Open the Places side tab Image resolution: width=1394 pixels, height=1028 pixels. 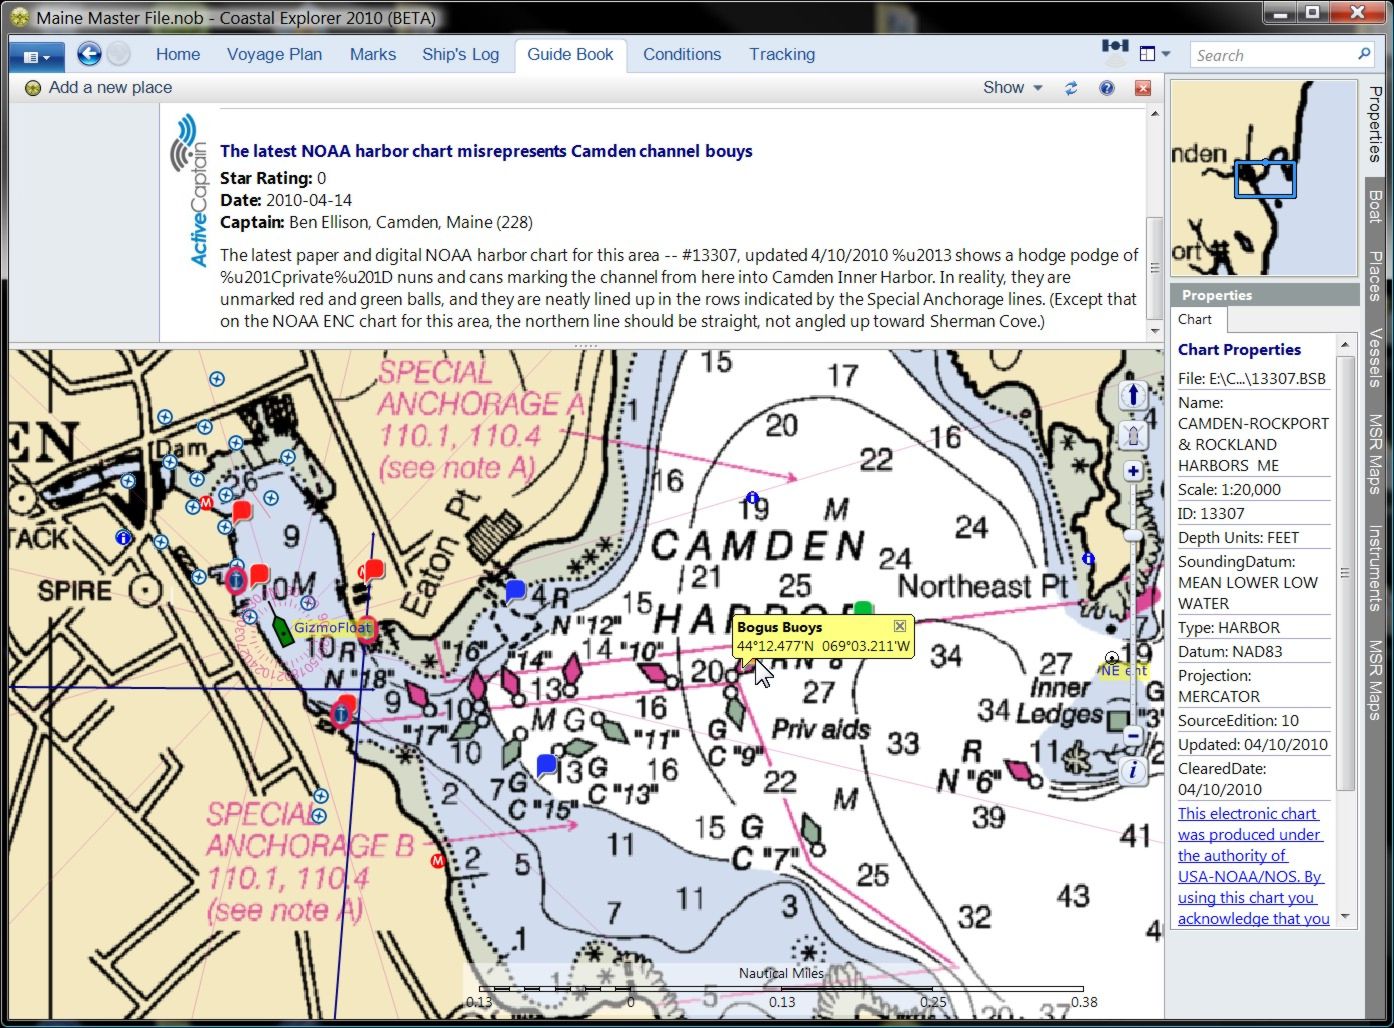[1376, 276]
